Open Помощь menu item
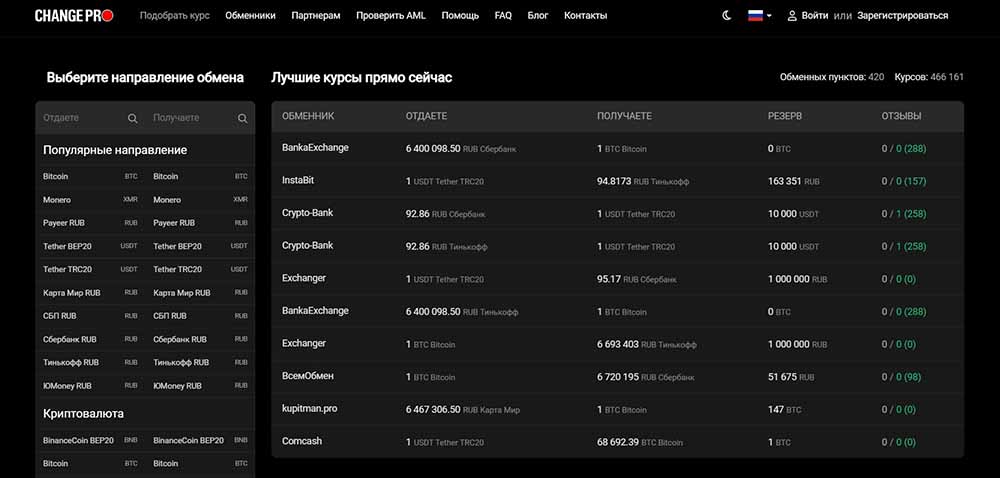The width and height of the screenshot is (1000, 478). (x=460, y=16)
